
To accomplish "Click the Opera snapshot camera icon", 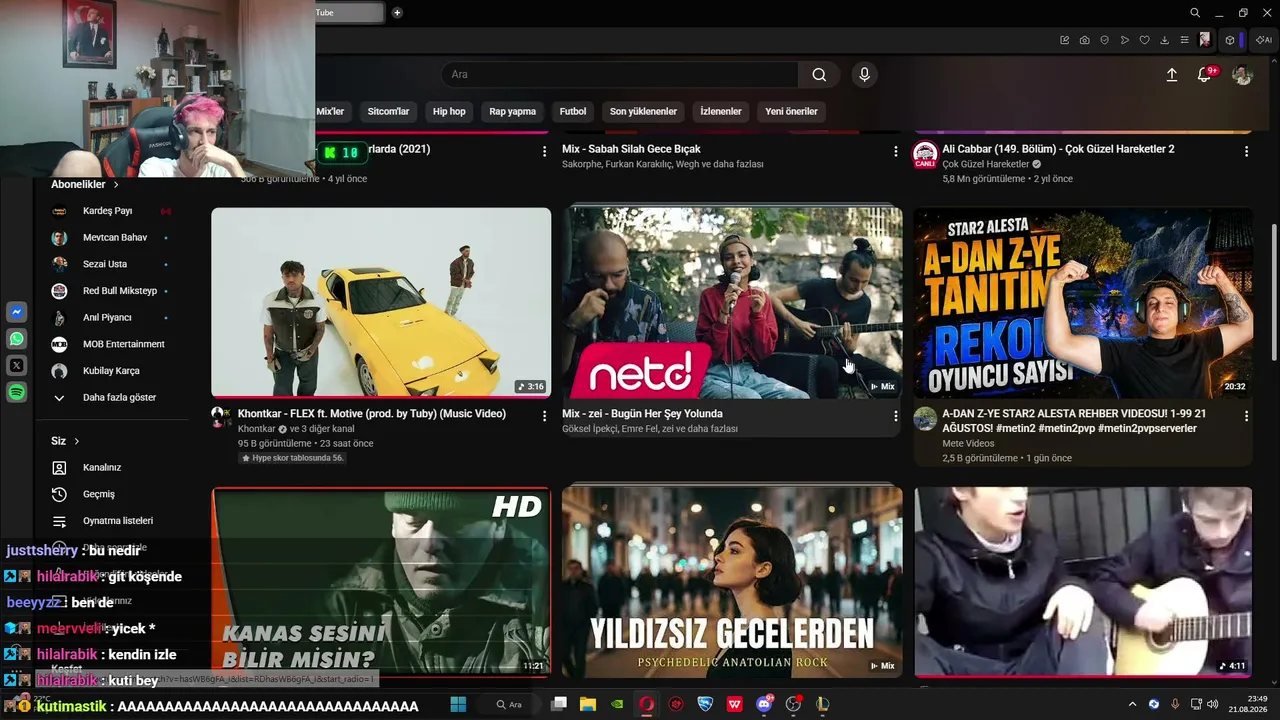I will (x=1085, y=40).
